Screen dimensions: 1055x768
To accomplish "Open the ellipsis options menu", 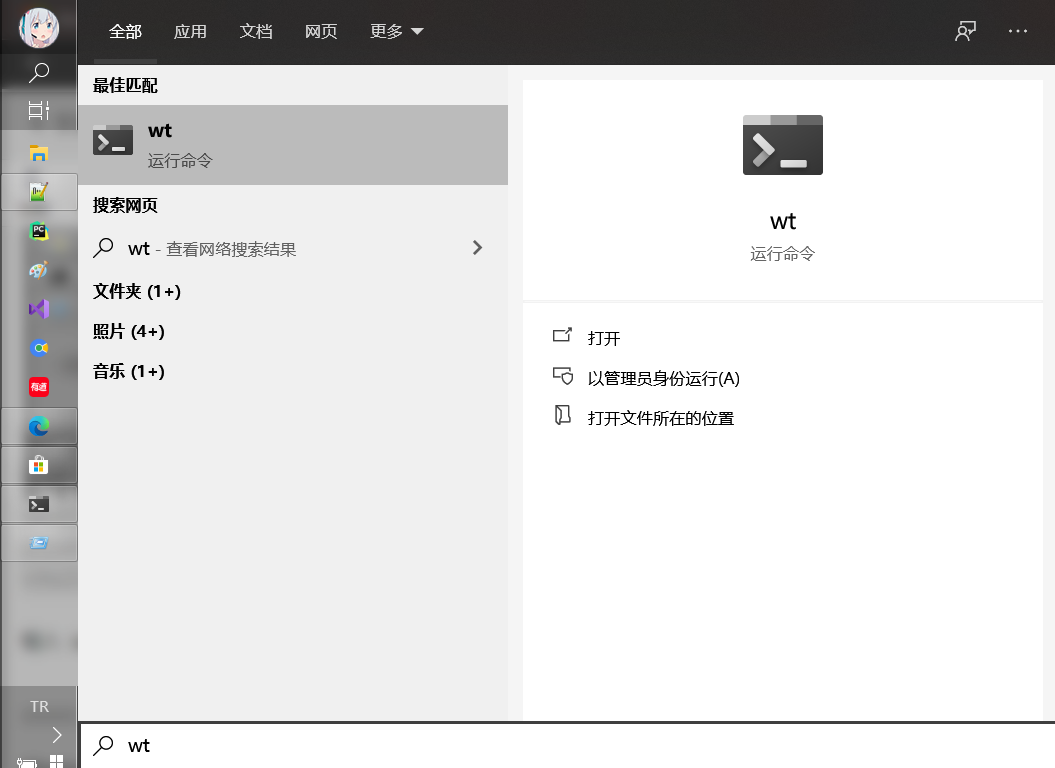I will coord(1017,31).
